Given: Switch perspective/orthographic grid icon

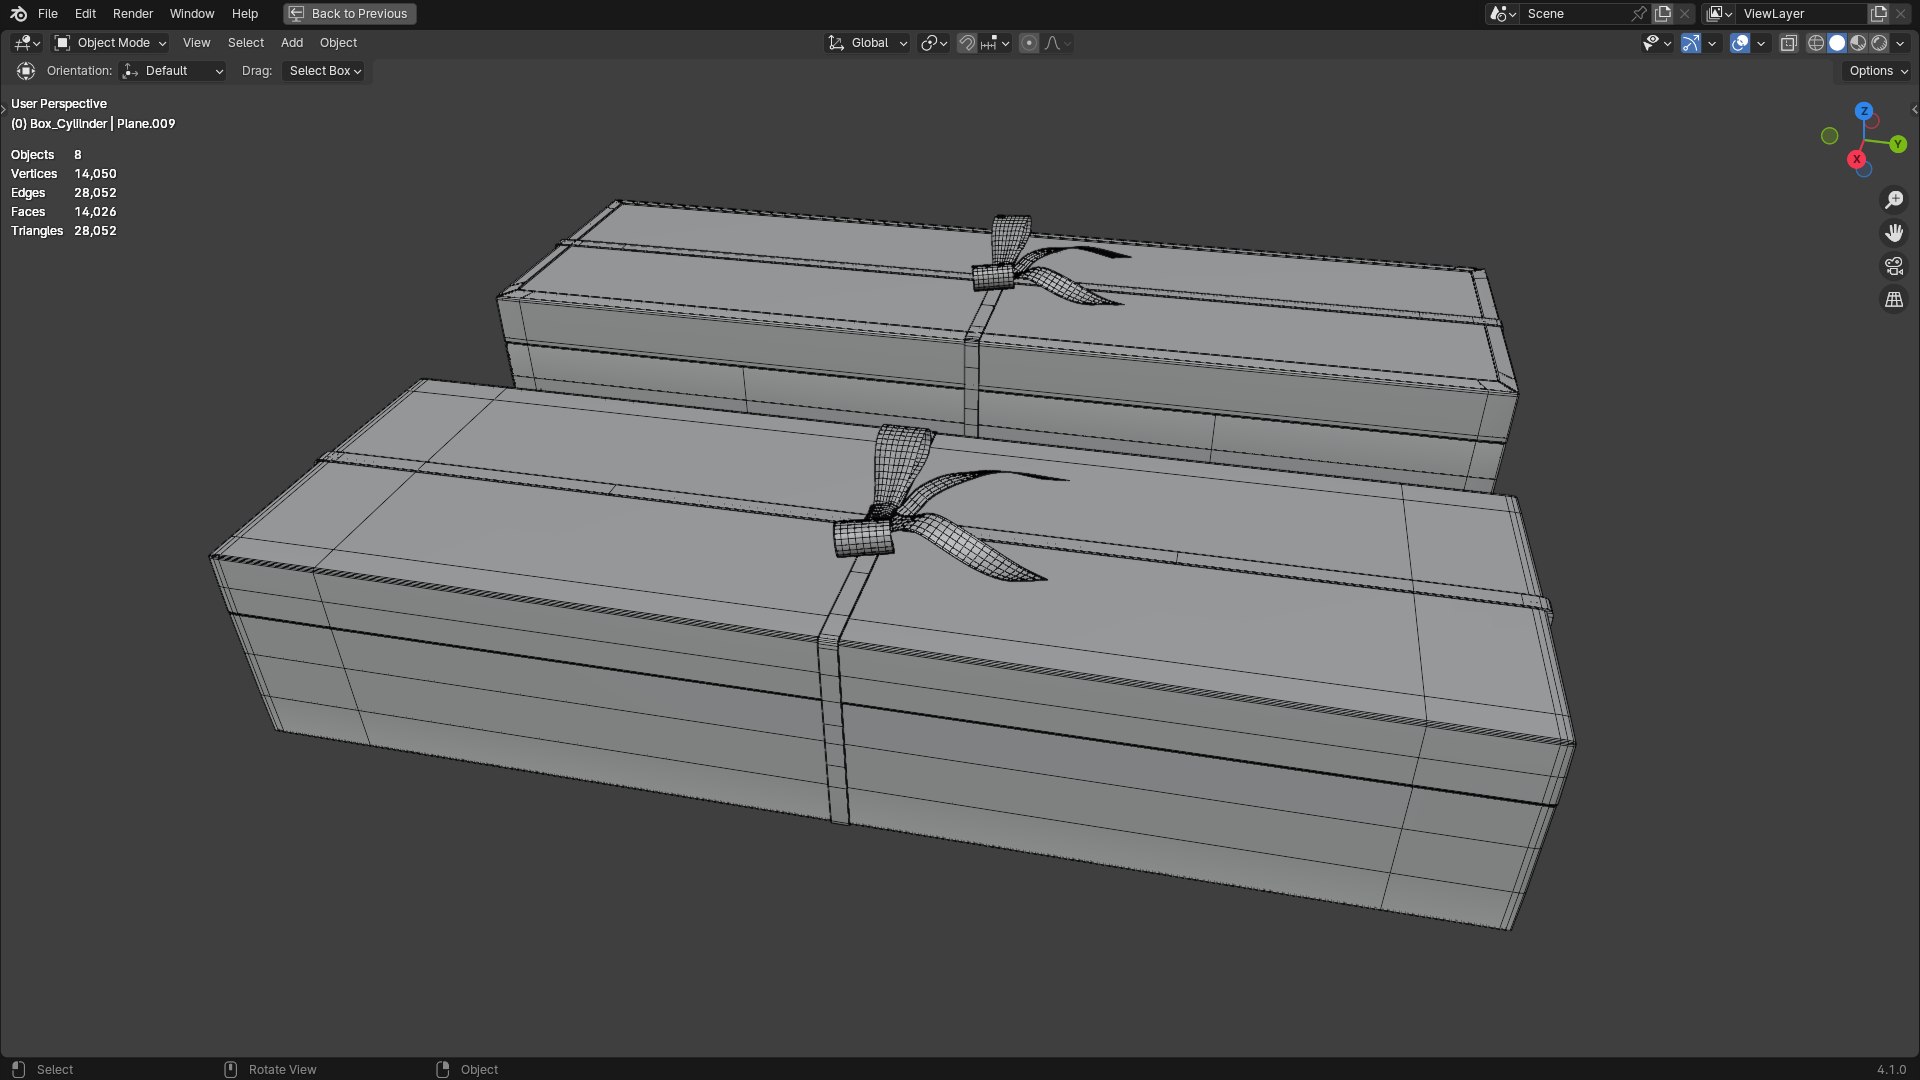Looking at the screenshot, I should point(1894,299).
